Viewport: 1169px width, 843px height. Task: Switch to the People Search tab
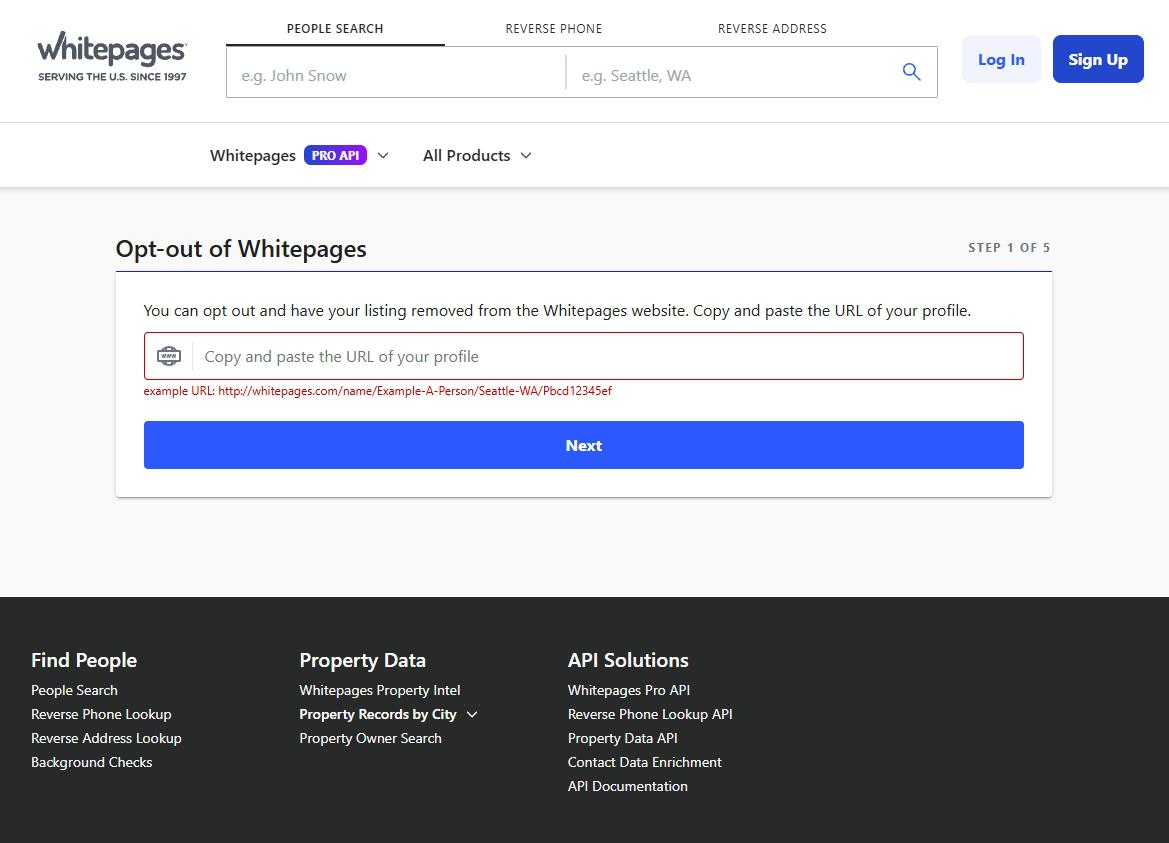[335, 28]
